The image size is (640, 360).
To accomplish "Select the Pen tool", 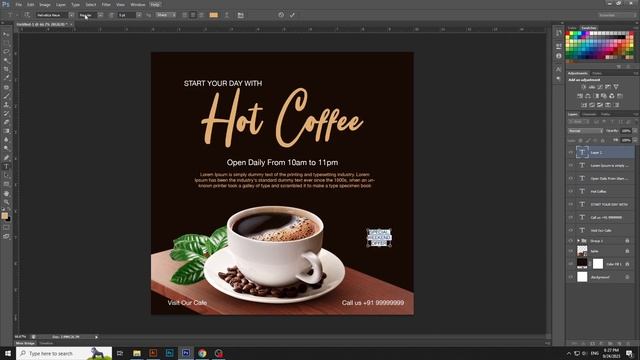I will (x=6, y=158).
